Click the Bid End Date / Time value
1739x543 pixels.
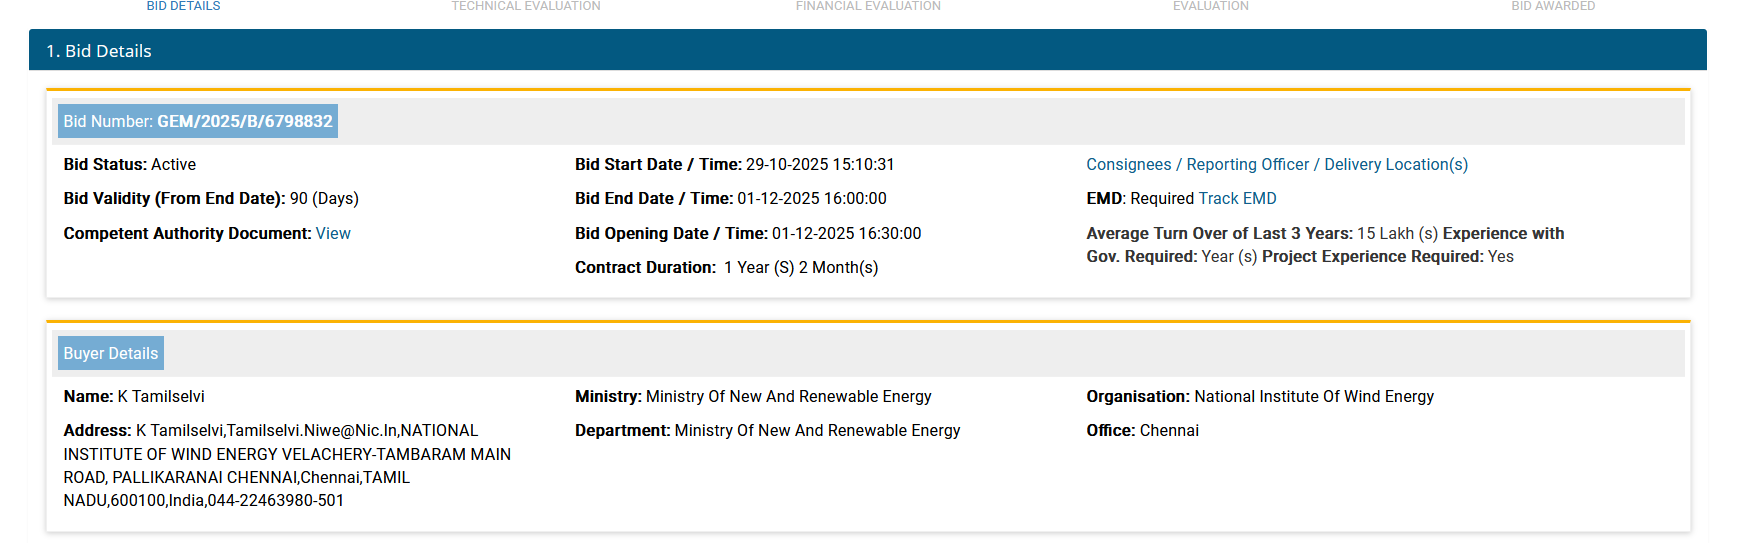point(812,199)
